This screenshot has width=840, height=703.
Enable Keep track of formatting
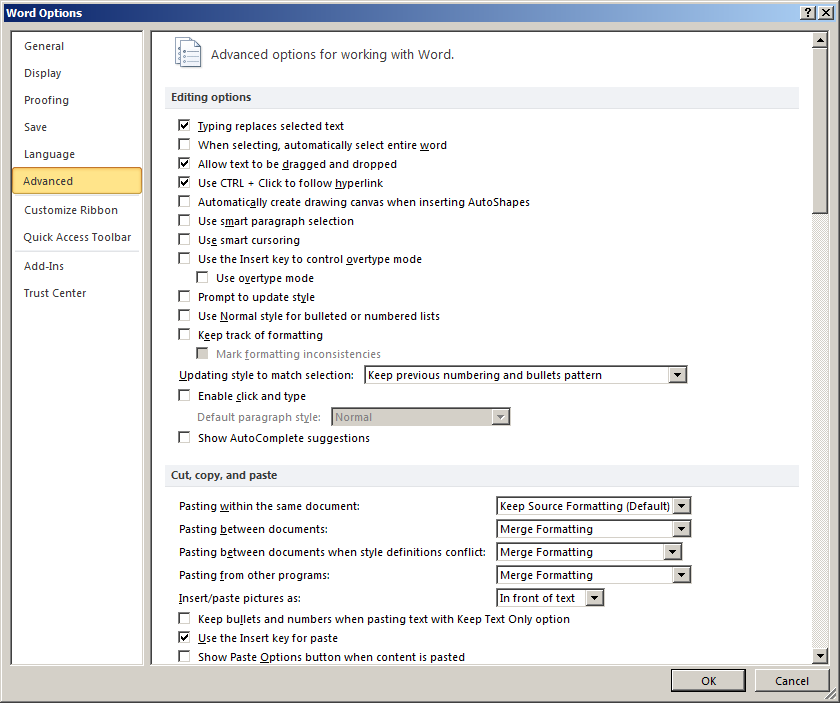pyautogui.click(x=184, y=335)
